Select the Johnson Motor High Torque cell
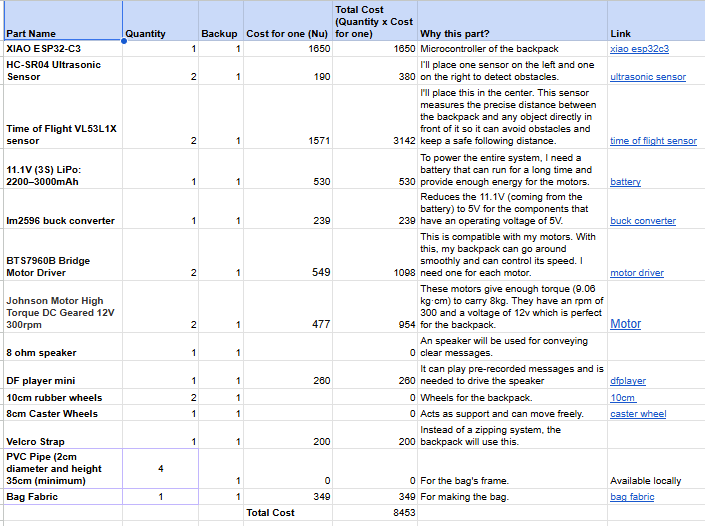 tap(63, 307)
